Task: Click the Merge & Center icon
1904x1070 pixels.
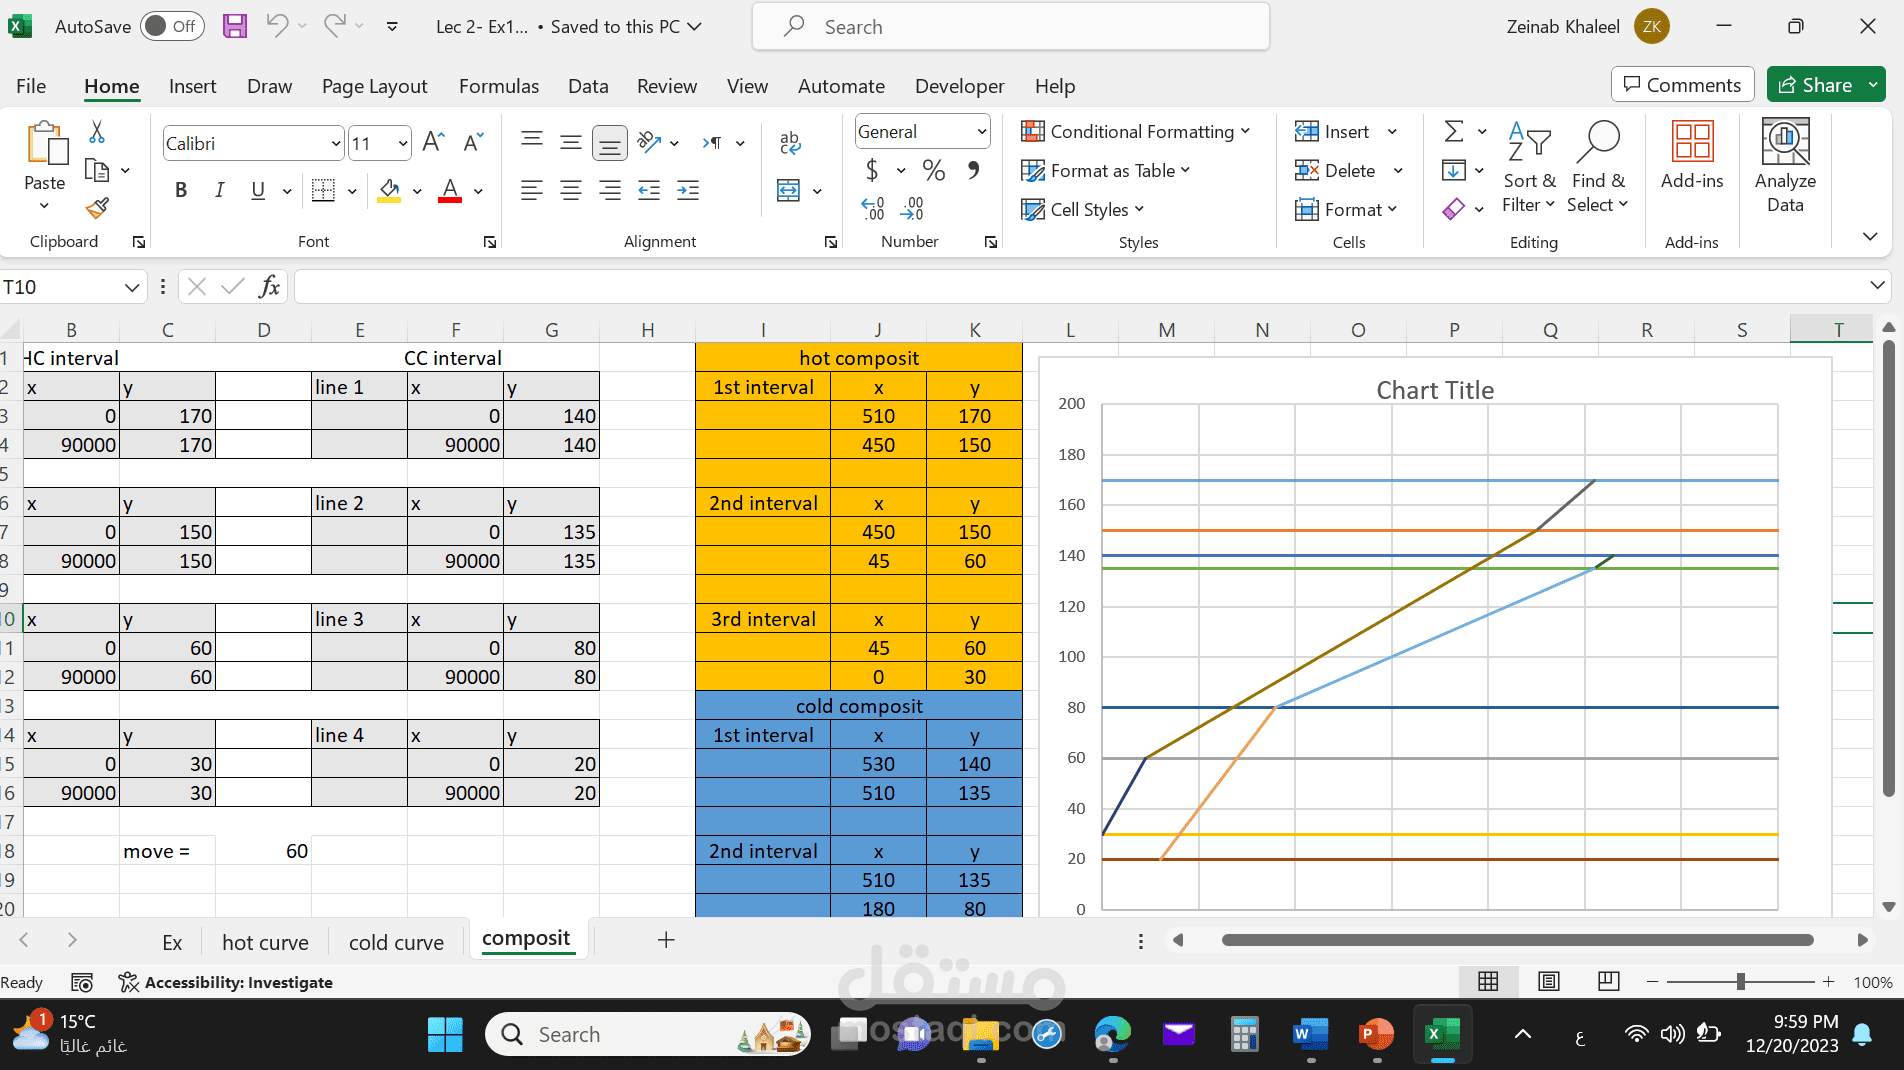Action: click(x=788, y=190)
